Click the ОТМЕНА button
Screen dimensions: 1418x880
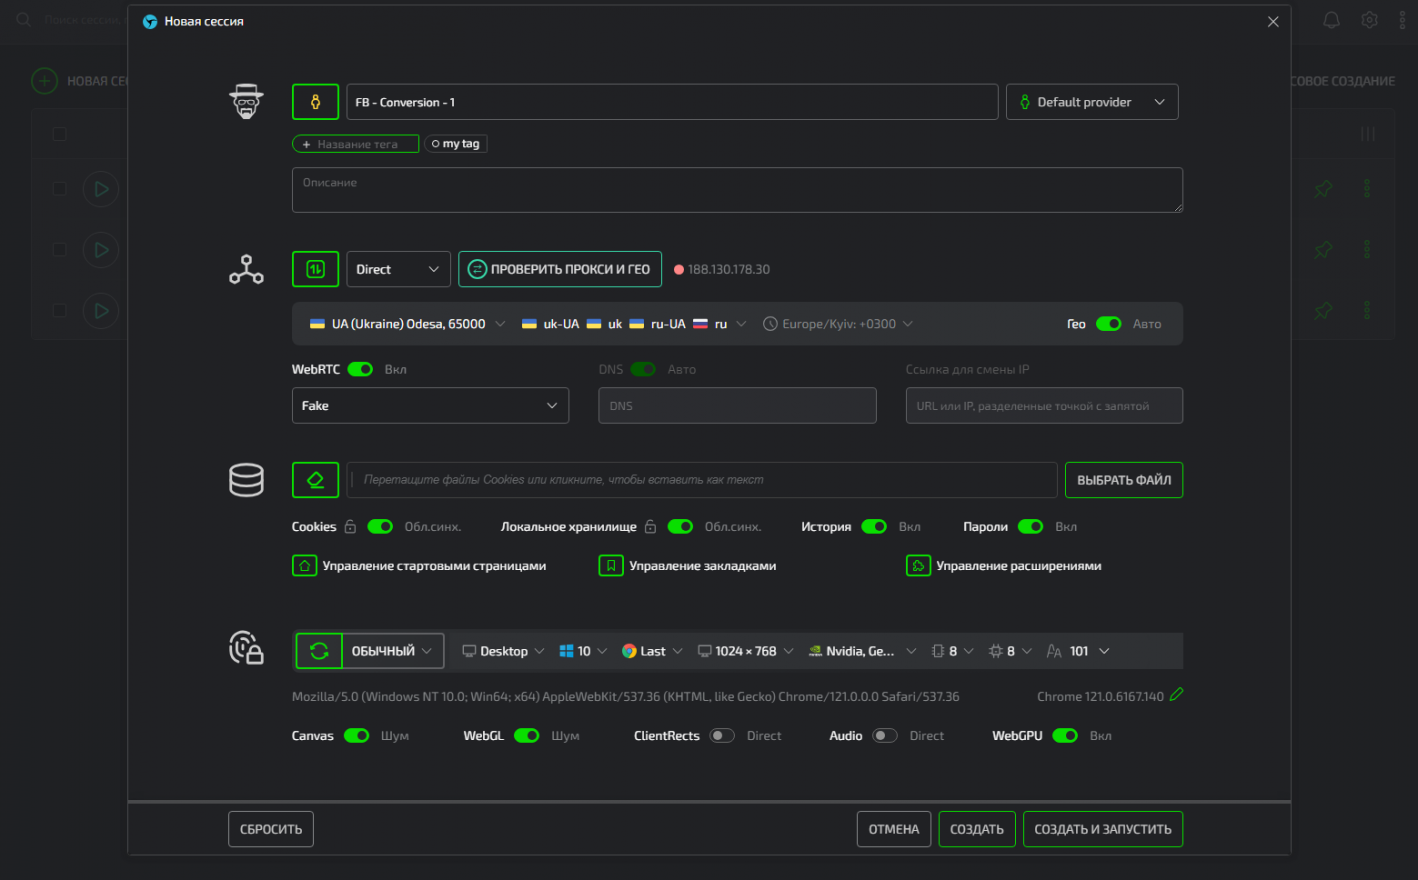tap(894, 829)
